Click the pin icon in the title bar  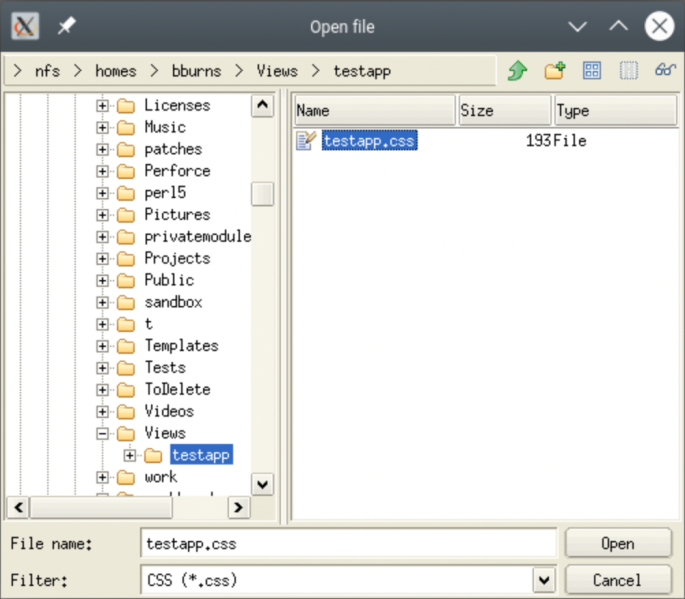tap(66, 27)
